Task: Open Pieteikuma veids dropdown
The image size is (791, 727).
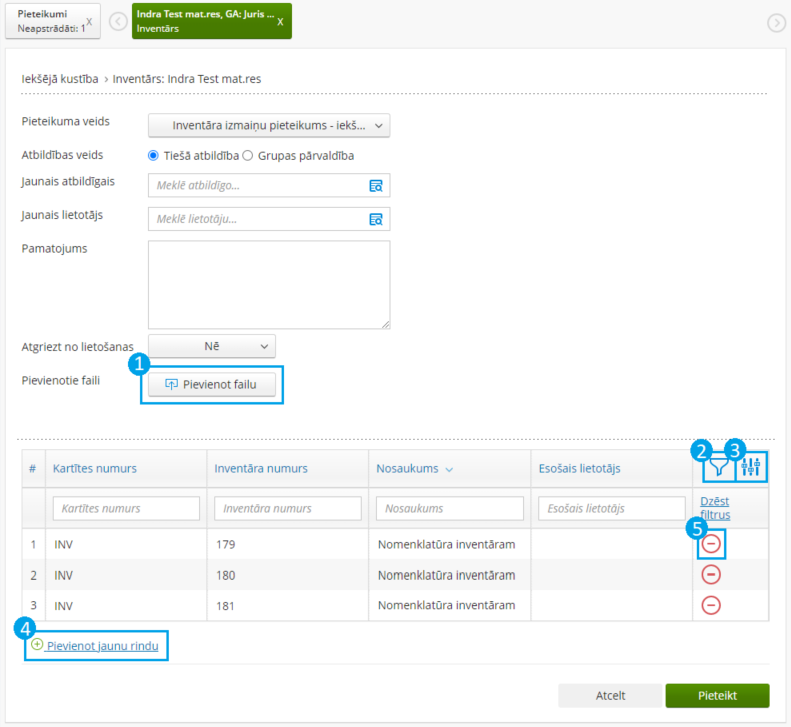Action: (x=269, y=126)
